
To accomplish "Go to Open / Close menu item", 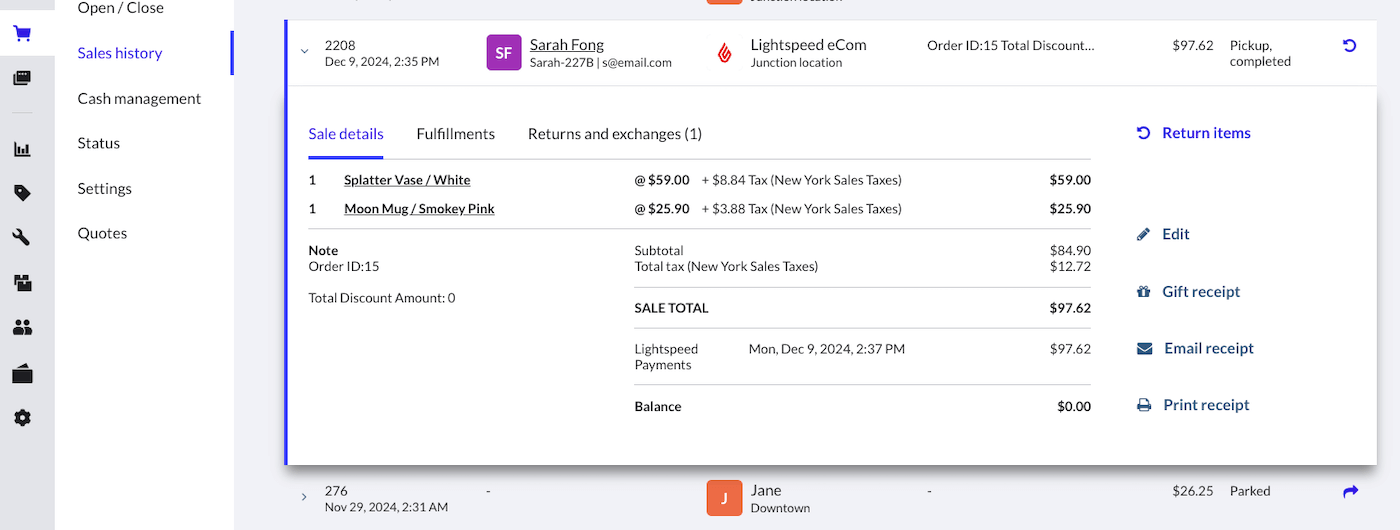I will click(121, 8).
